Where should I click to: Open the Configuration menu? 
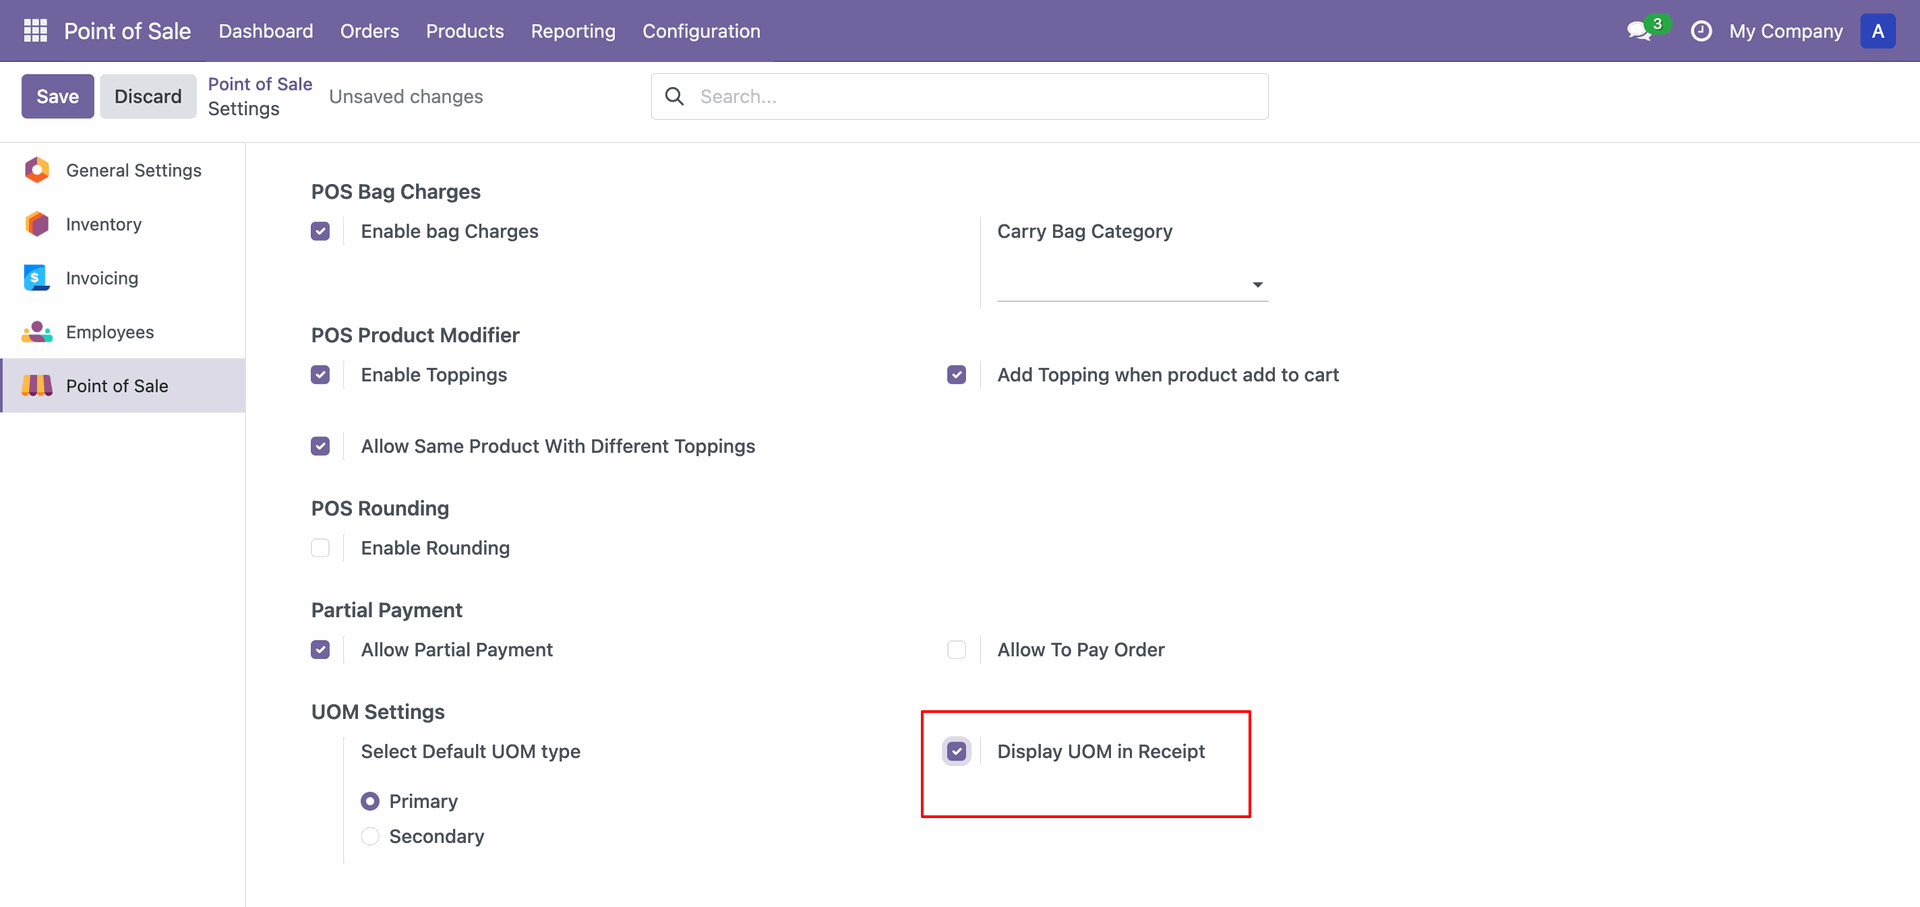701,31
